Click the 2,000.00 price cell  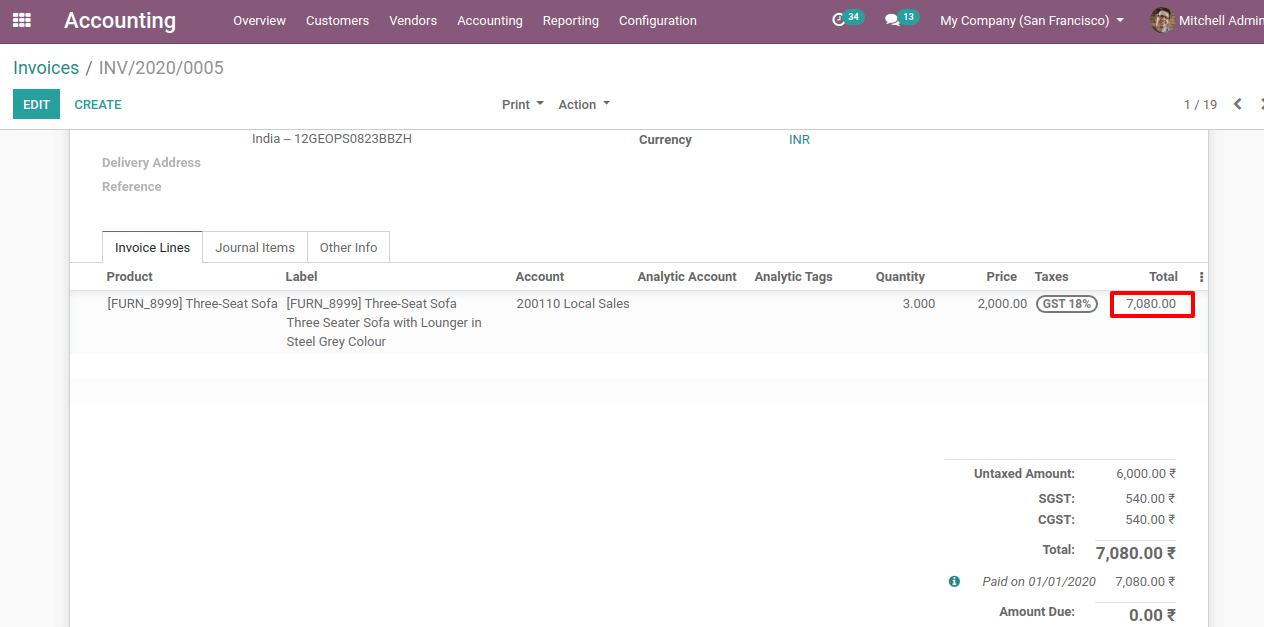point(1002,304)
